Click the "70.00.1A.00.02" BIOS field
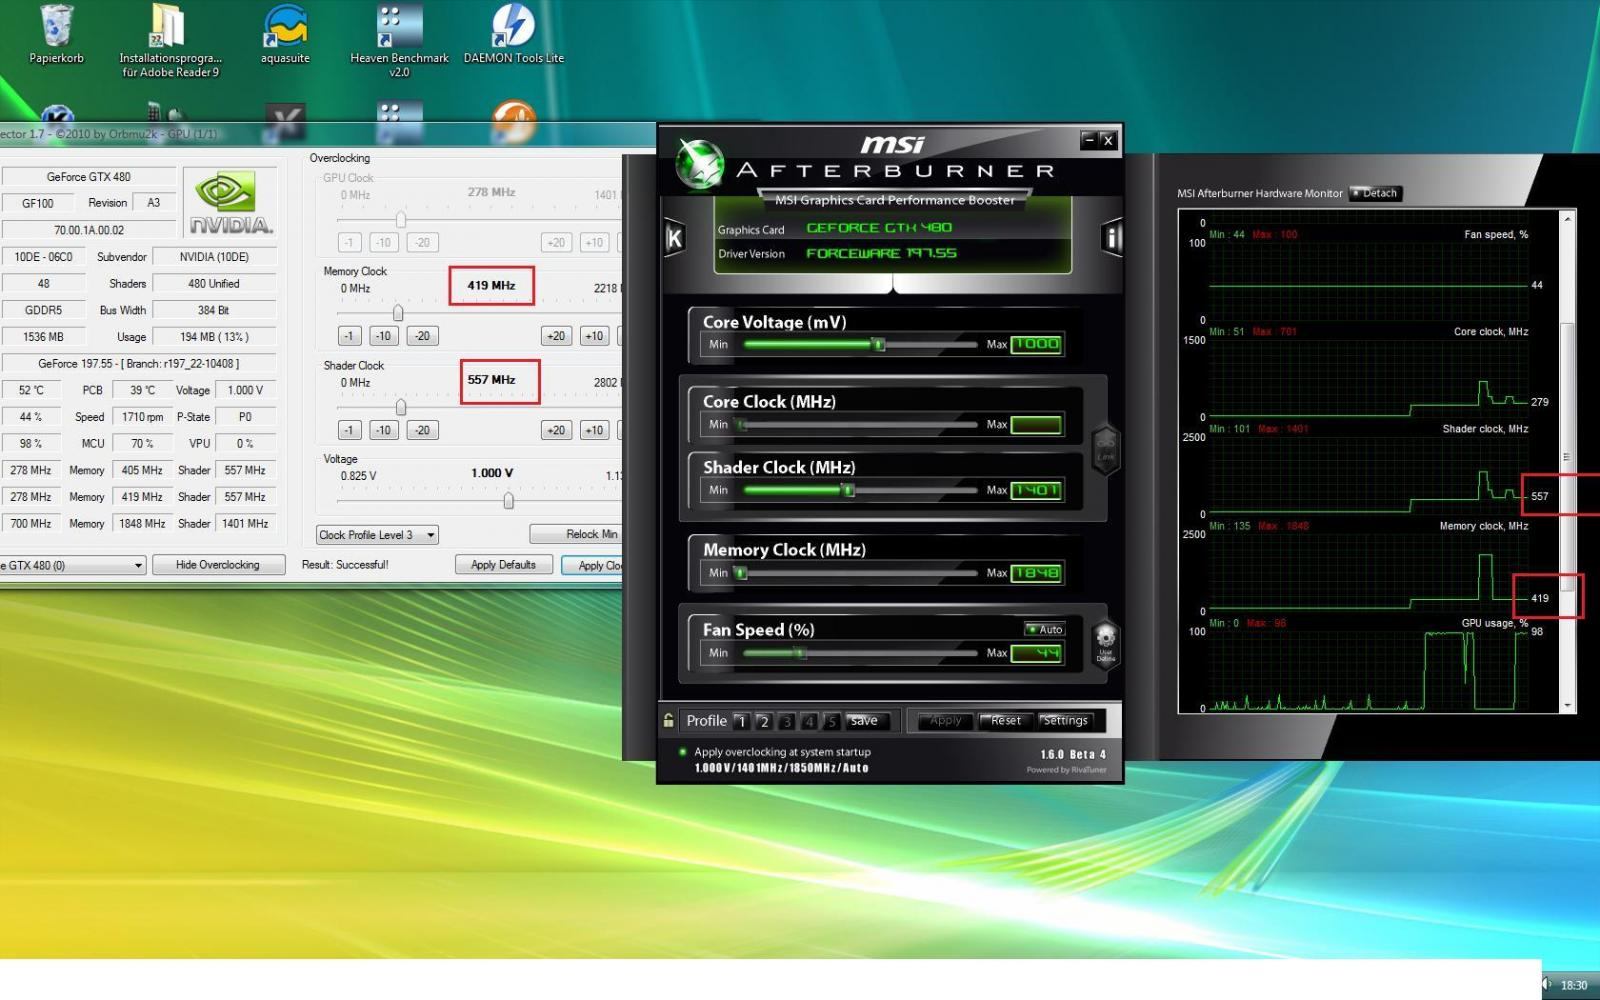This screenshot has width=1600, height=1000. click(x=89, y=230)
